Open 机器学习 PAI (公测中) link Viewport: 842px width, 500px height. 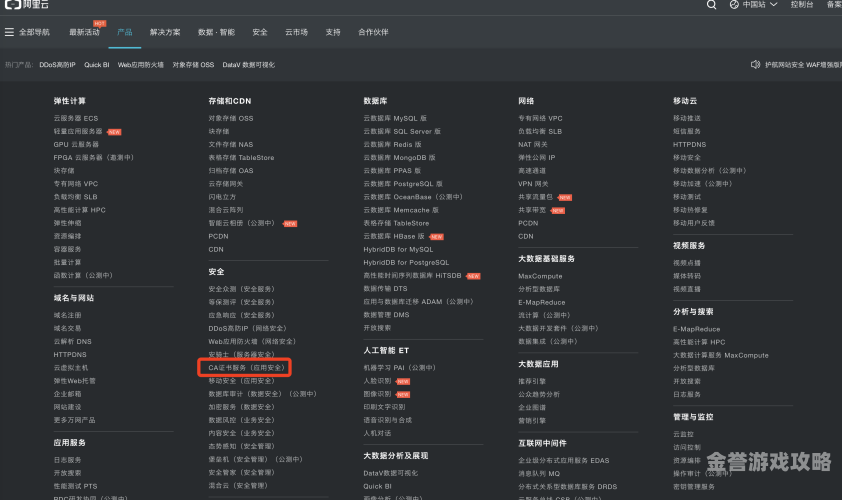[400, 368]
